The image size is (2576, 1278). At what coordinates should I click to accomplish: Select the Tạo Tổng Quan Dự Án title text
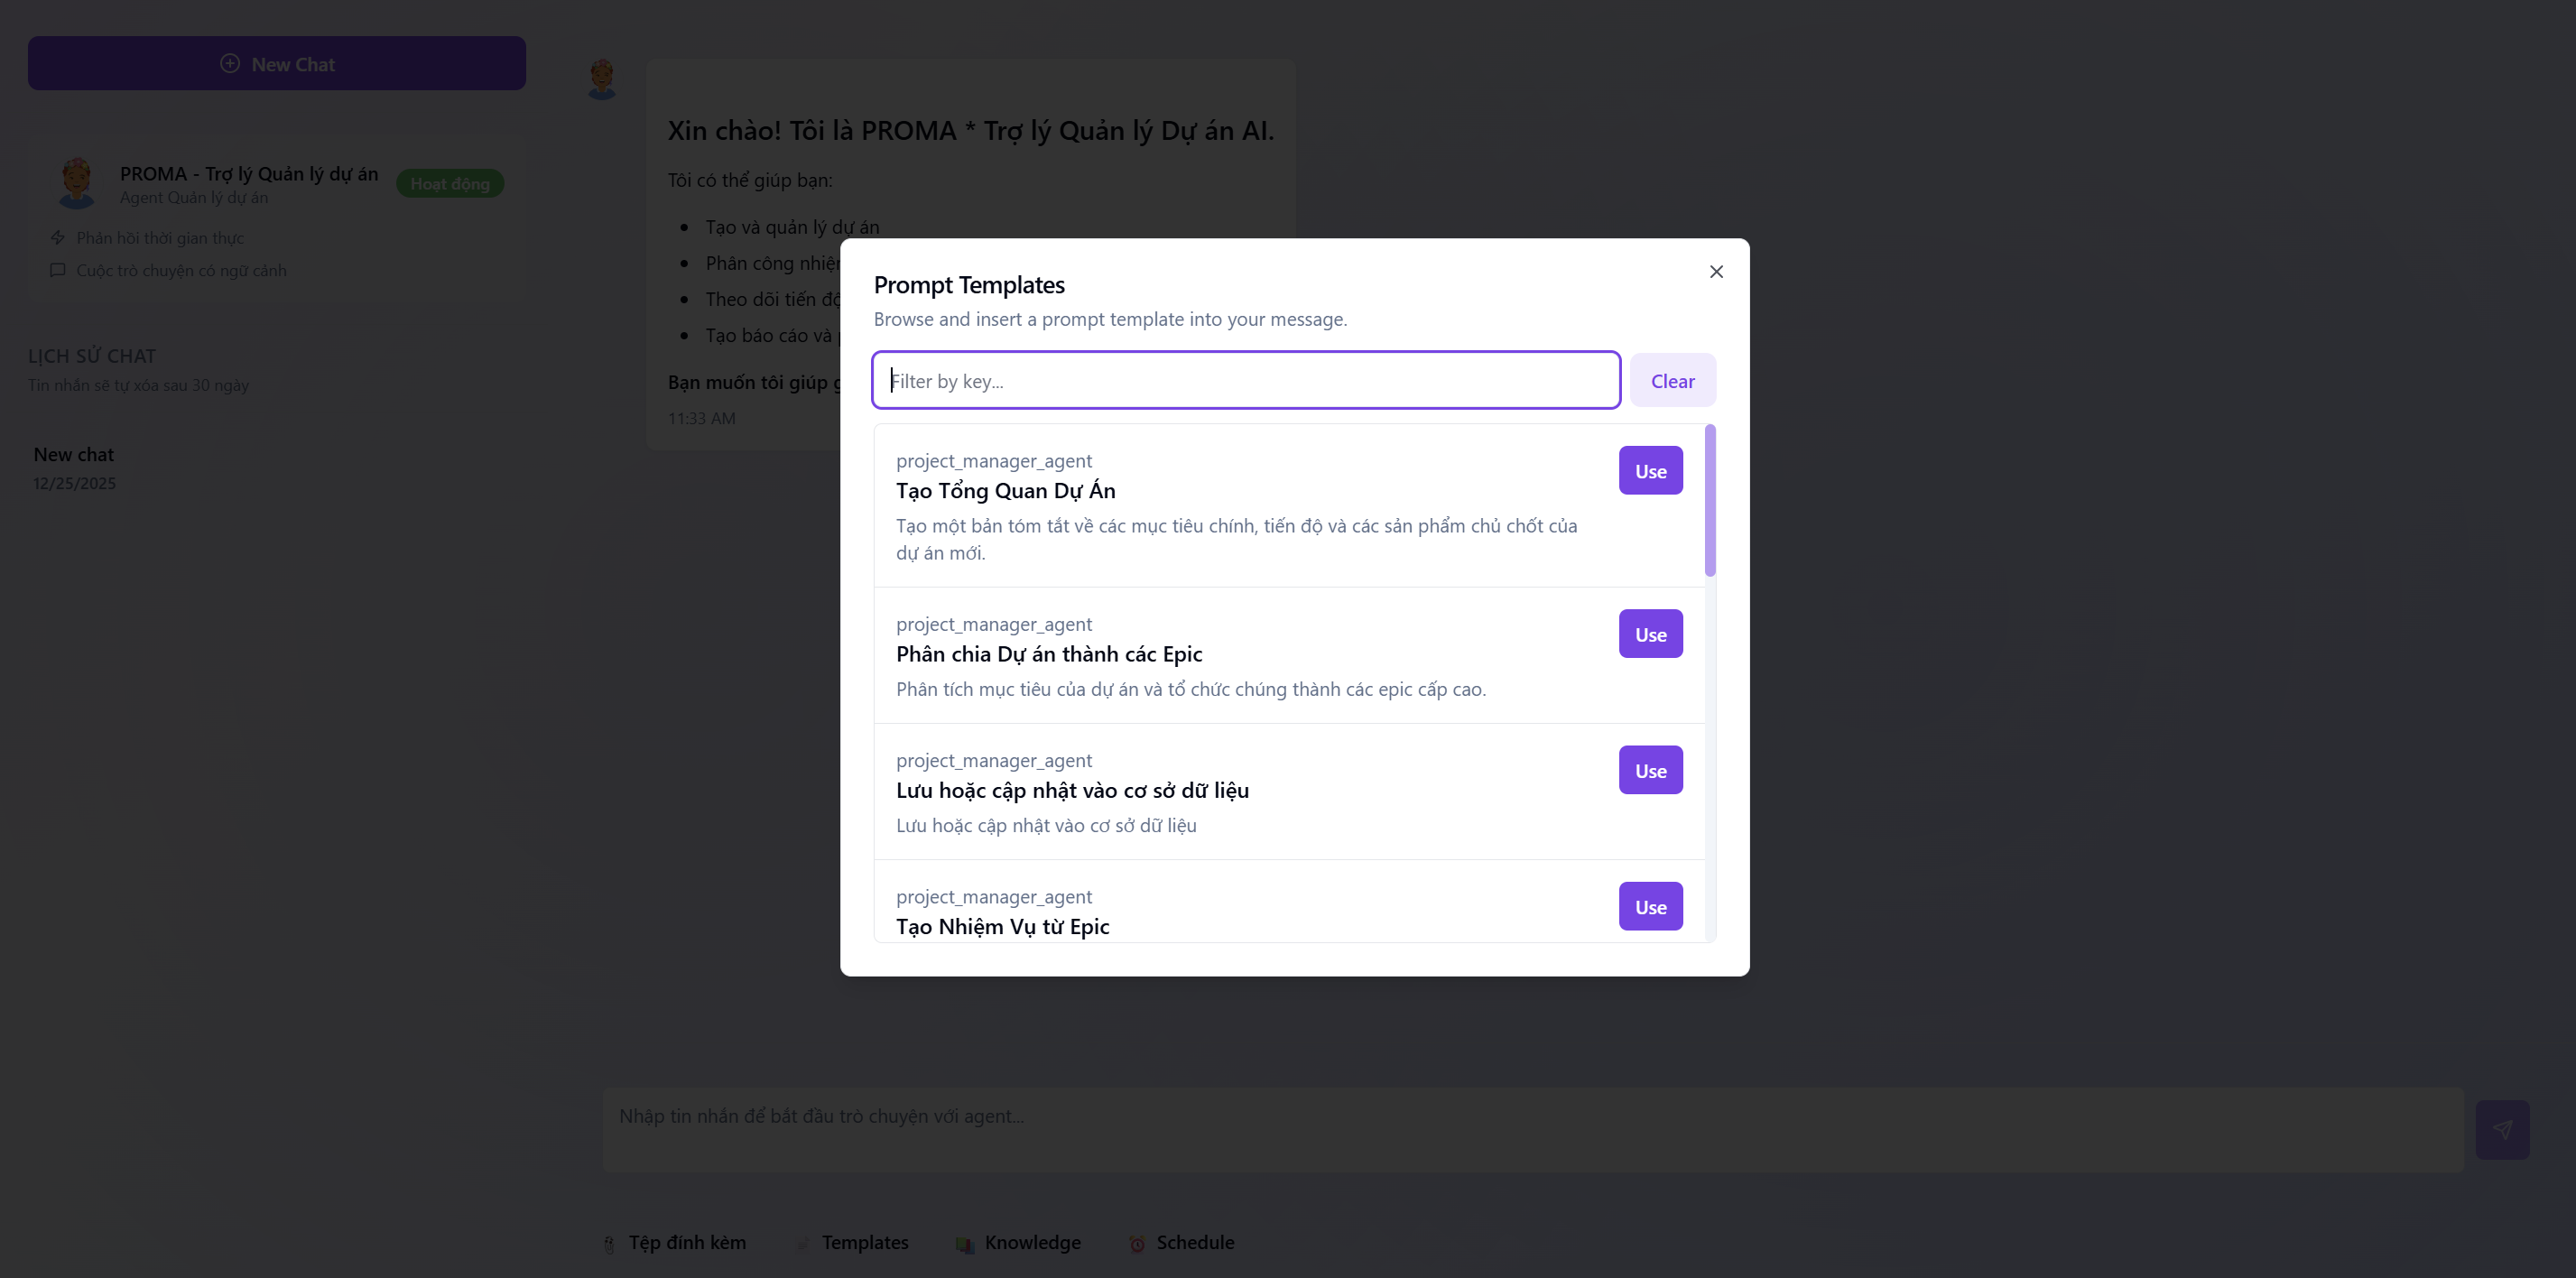1005,491
